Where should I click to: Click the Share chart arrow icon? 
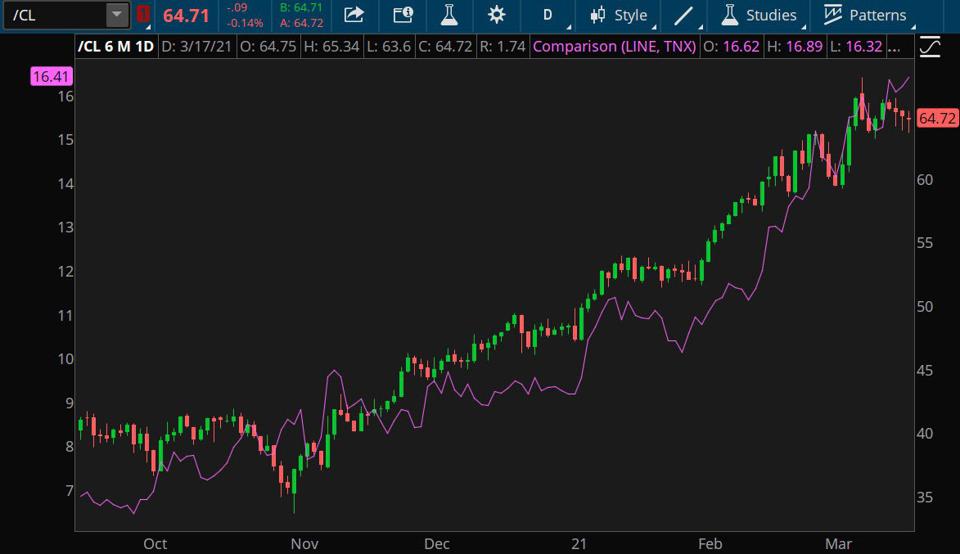click(x=354, y=15)
